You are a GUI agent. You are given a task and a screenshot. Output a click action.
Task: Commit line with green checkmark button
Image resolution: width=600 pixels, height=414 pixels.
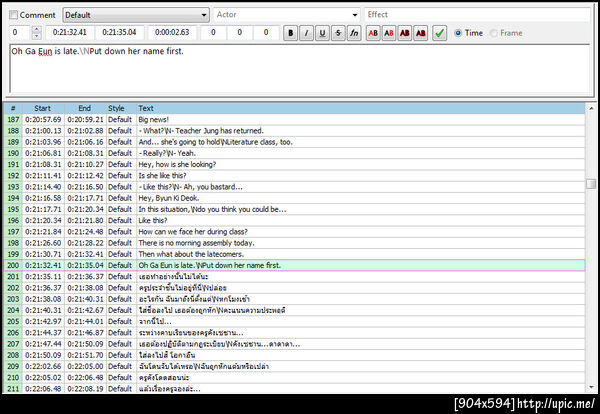click(440, 33)
